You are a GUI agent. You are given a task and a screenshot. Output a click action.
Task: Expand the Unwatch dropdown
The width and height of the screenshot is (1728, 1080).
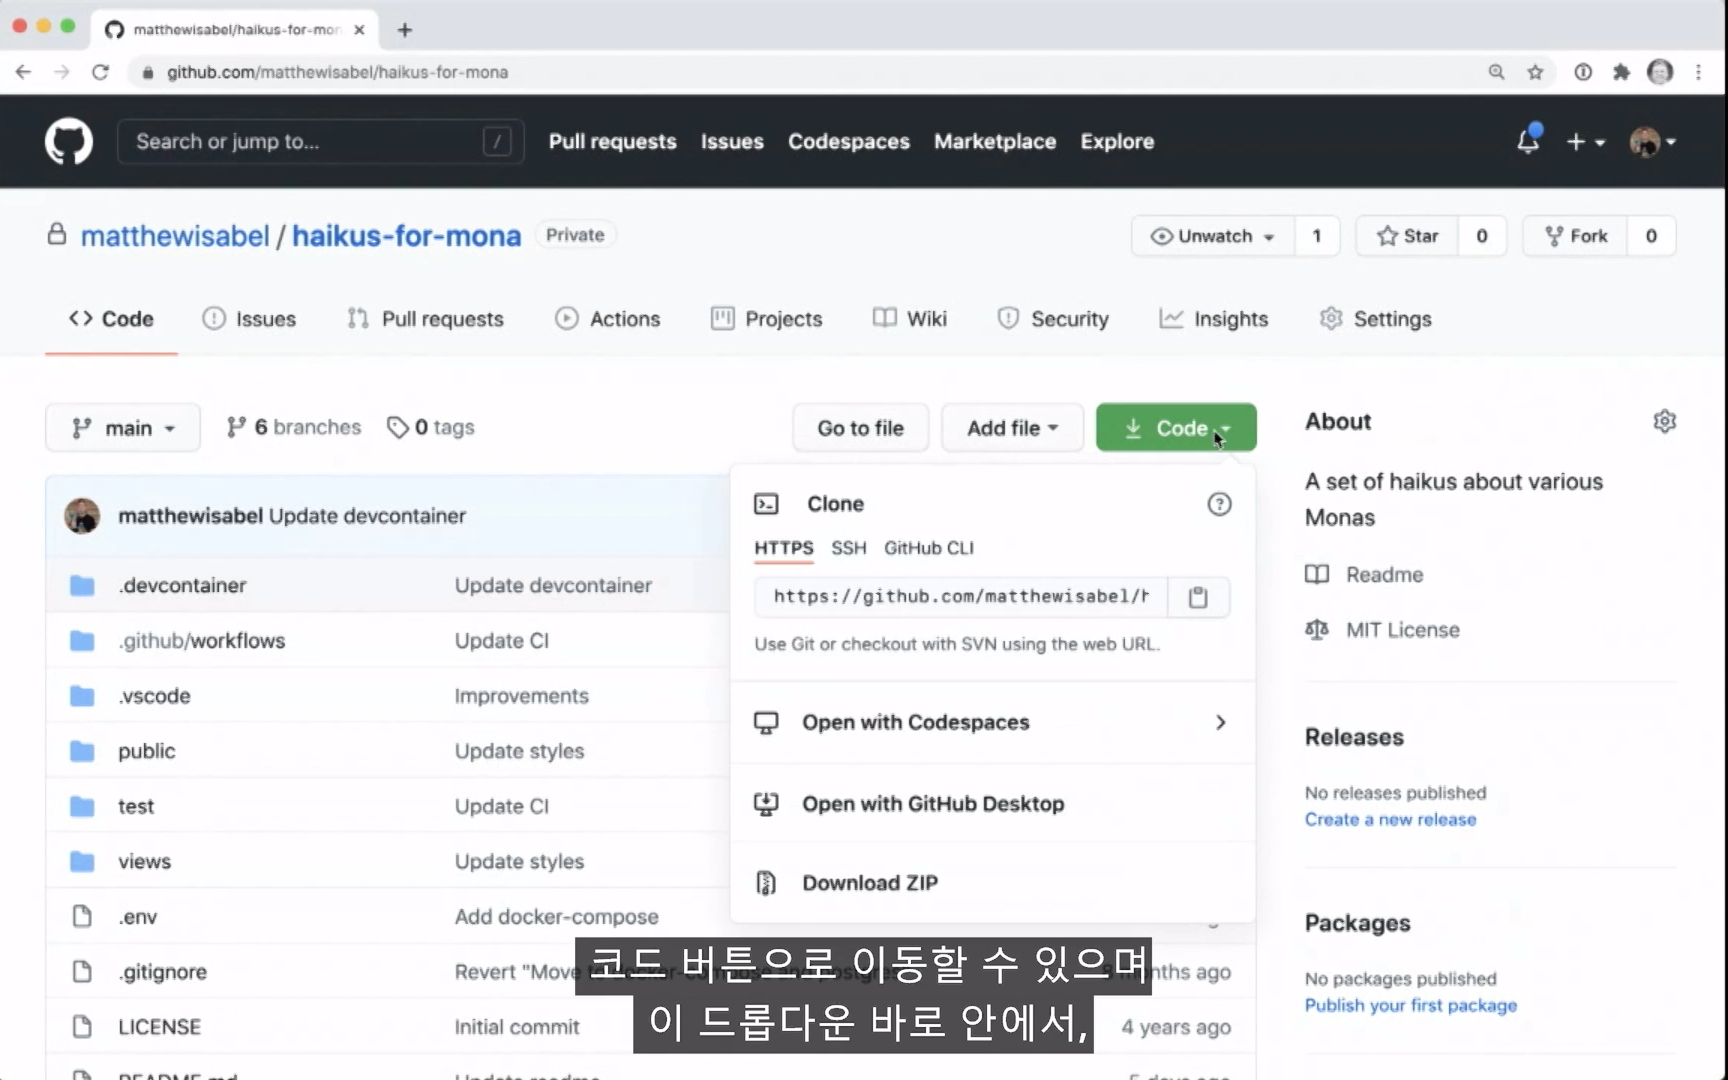pyautogui.click(x=1213, y=236)
